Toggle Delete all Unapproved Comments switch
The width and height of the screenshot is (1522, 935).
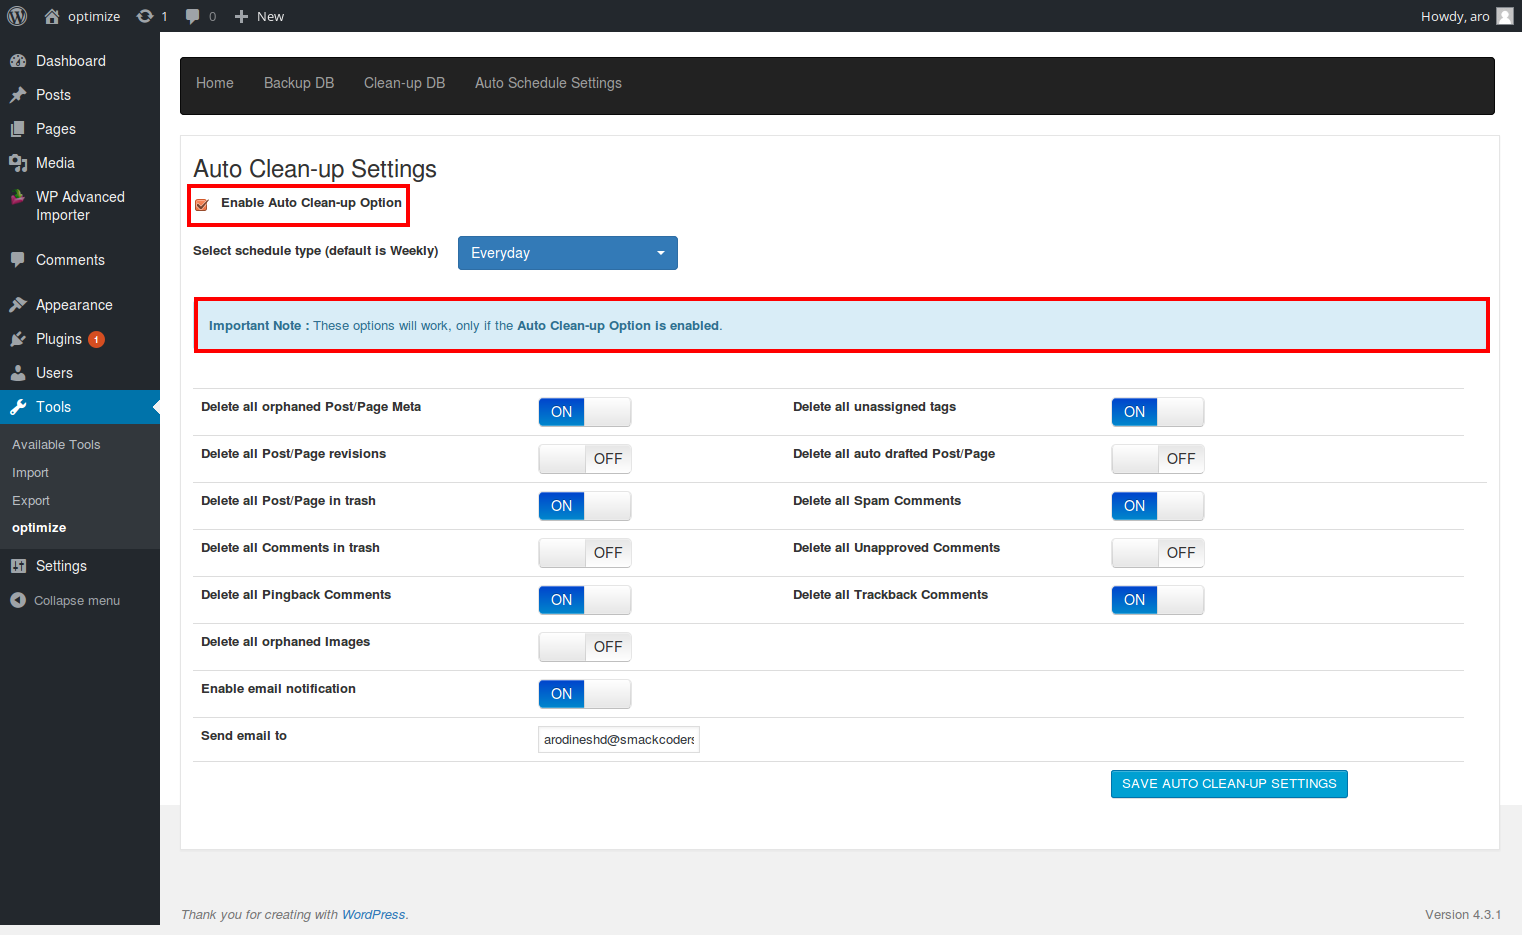(x=1158, y=553)
